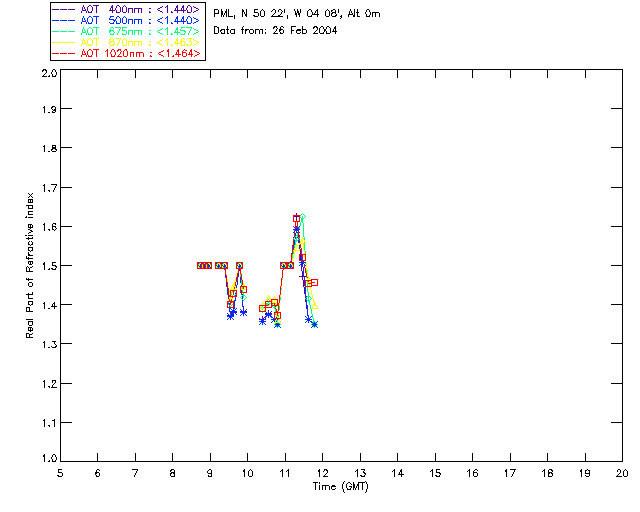Click the 10 hour x-axis label

point(247,473)
